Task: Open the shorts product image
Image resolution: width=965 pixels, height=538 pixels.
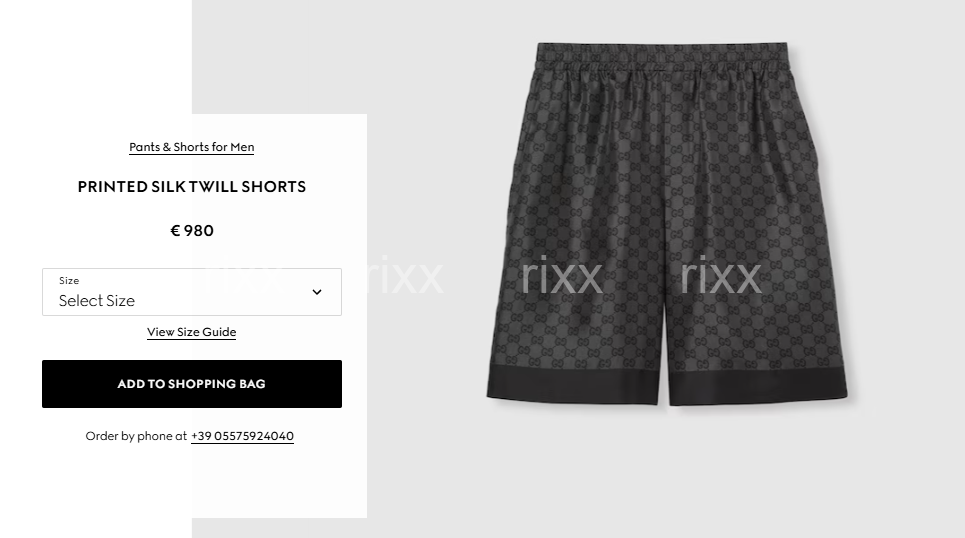Action: (667, 224)
